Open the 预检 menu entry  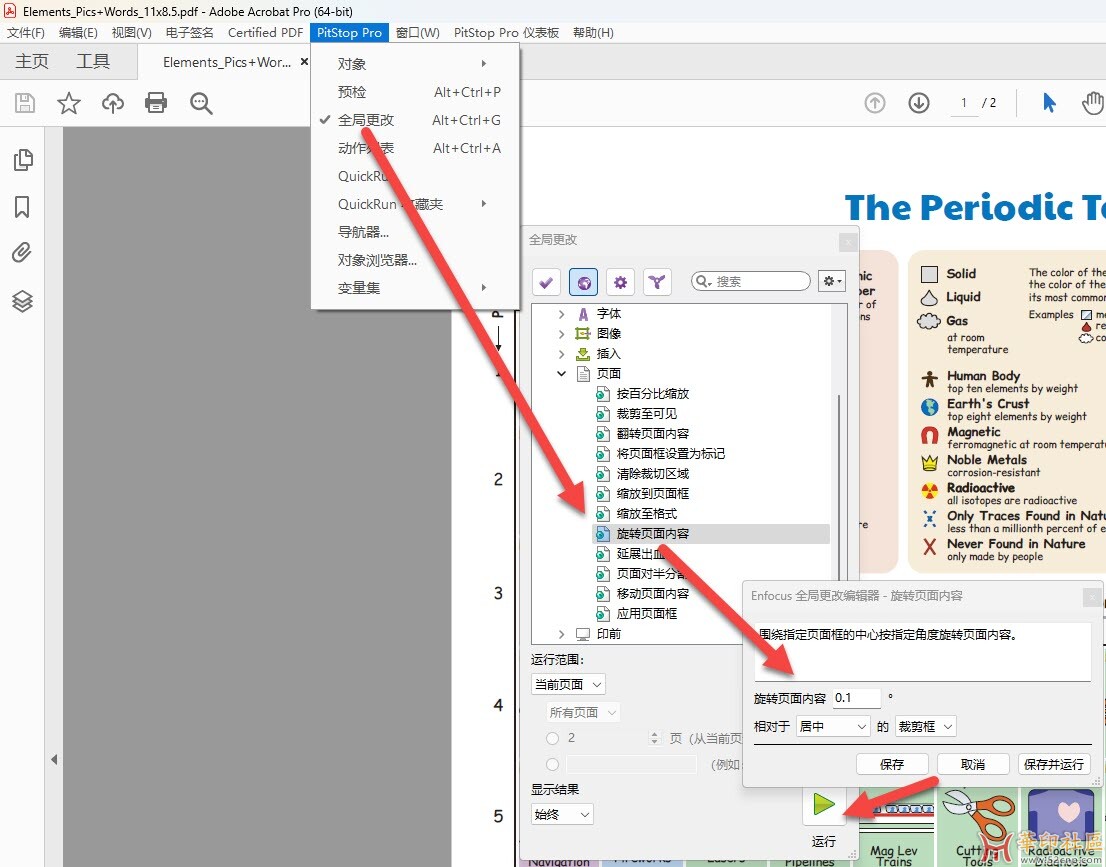(352, 92)
